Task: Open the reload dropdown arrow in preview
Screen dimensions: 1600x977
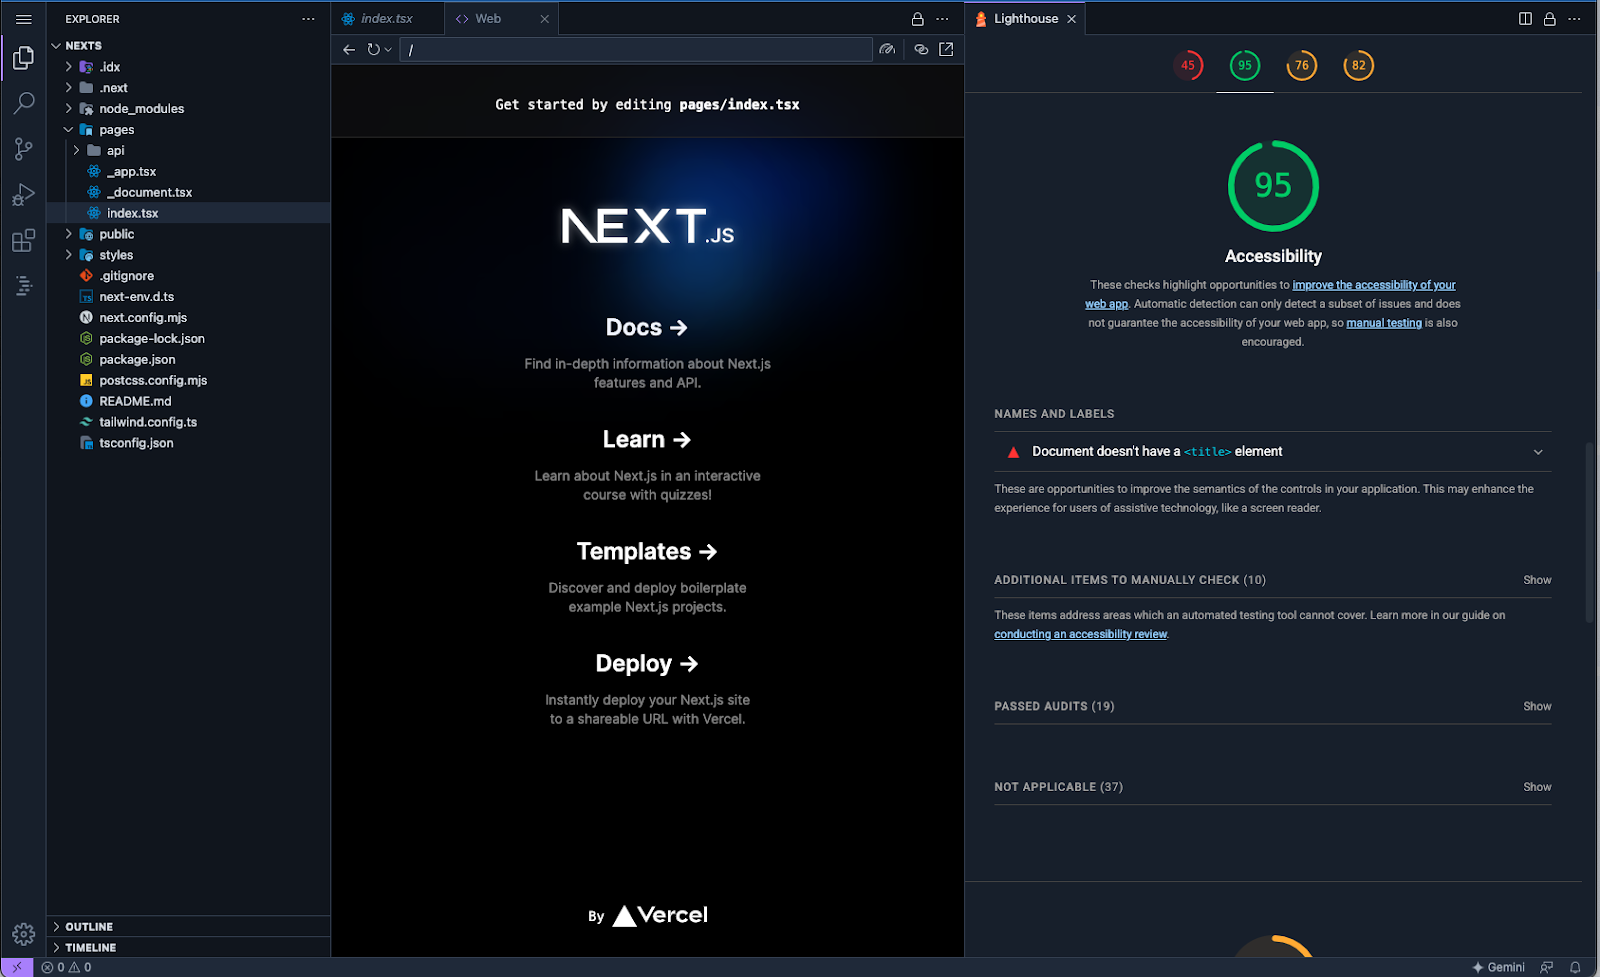Action: tap(388, 50)
